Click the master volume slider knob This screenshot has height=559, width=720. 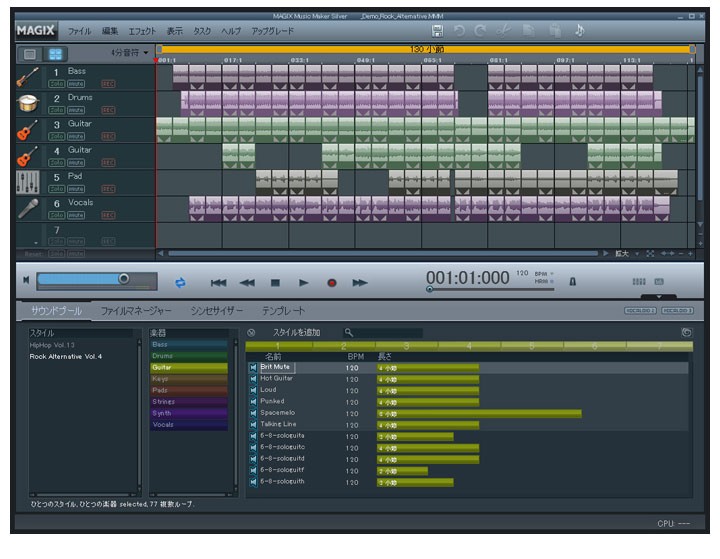click(124, 278)
